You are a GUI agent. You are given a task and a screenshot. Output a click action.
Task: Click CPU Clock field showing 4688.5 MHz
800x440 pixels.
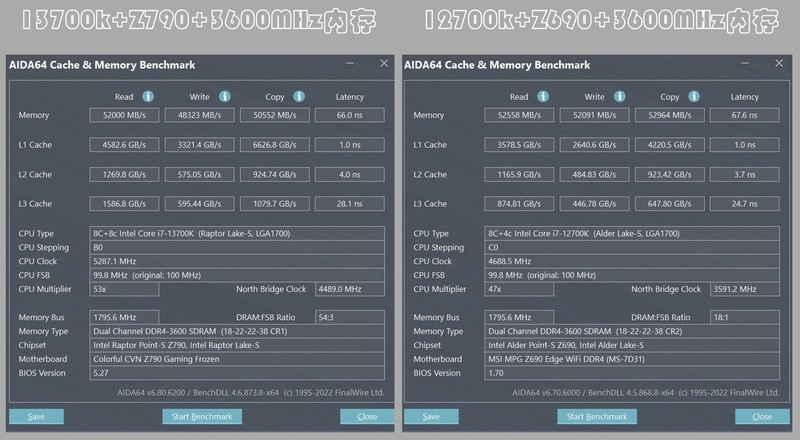click(632, 261)
